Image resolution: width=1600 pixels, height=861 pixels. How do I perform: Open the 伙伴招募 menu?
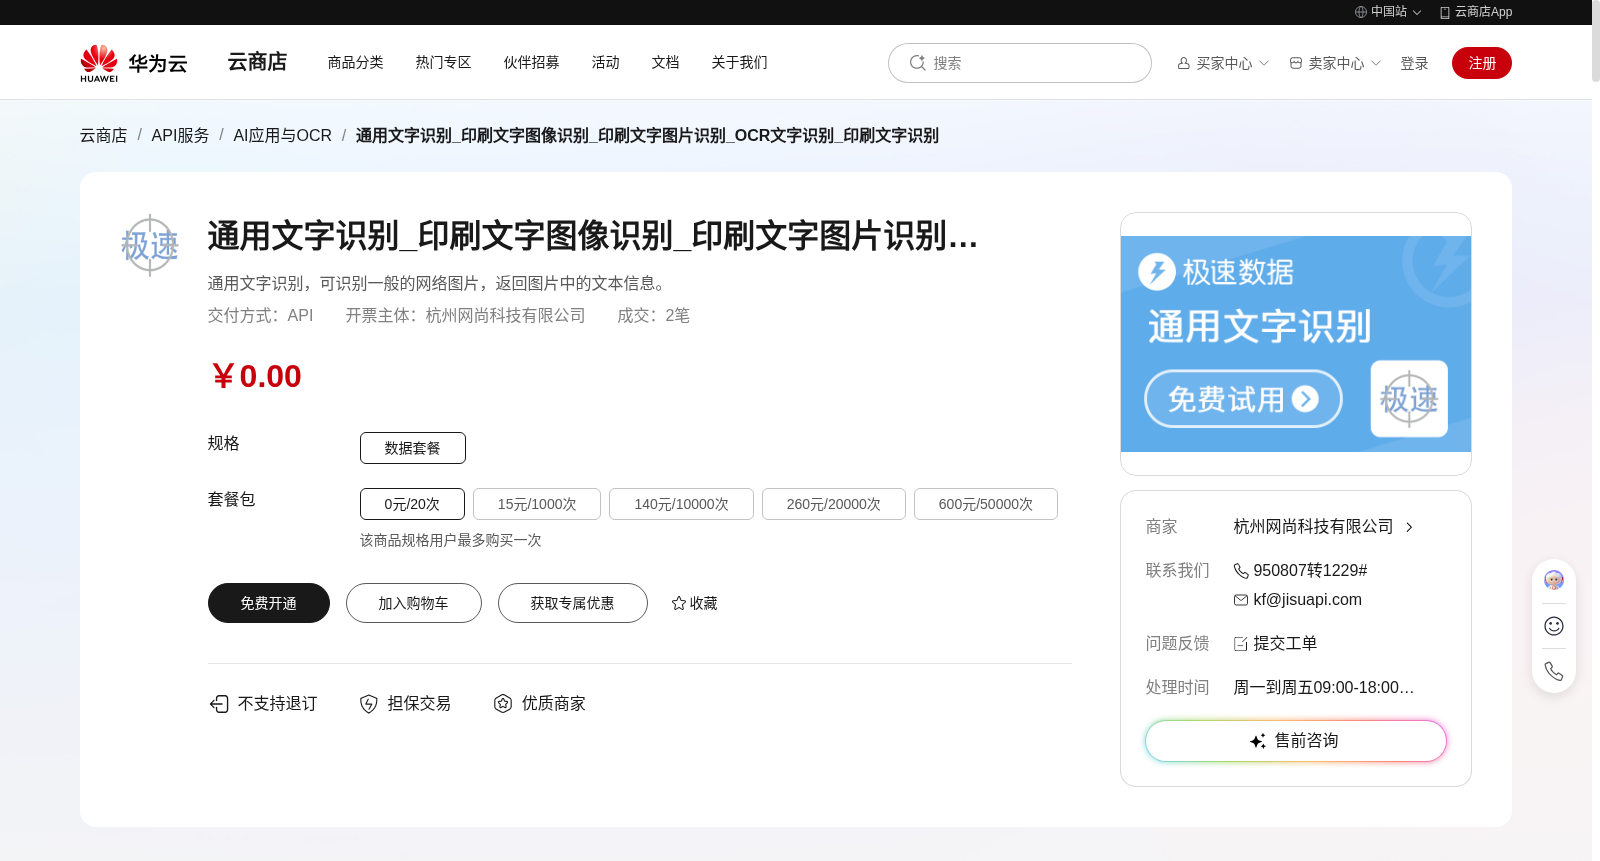(532, 62)
